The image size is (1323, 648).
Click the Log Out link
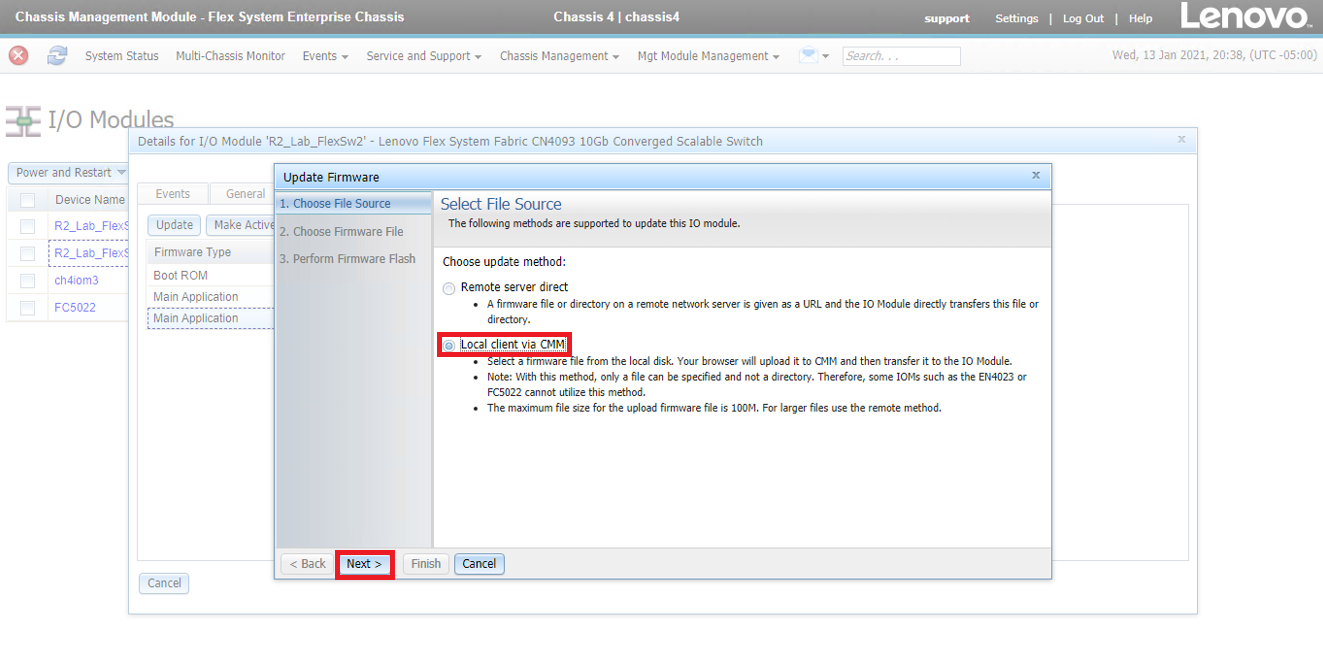click(x=1083, y=19)
